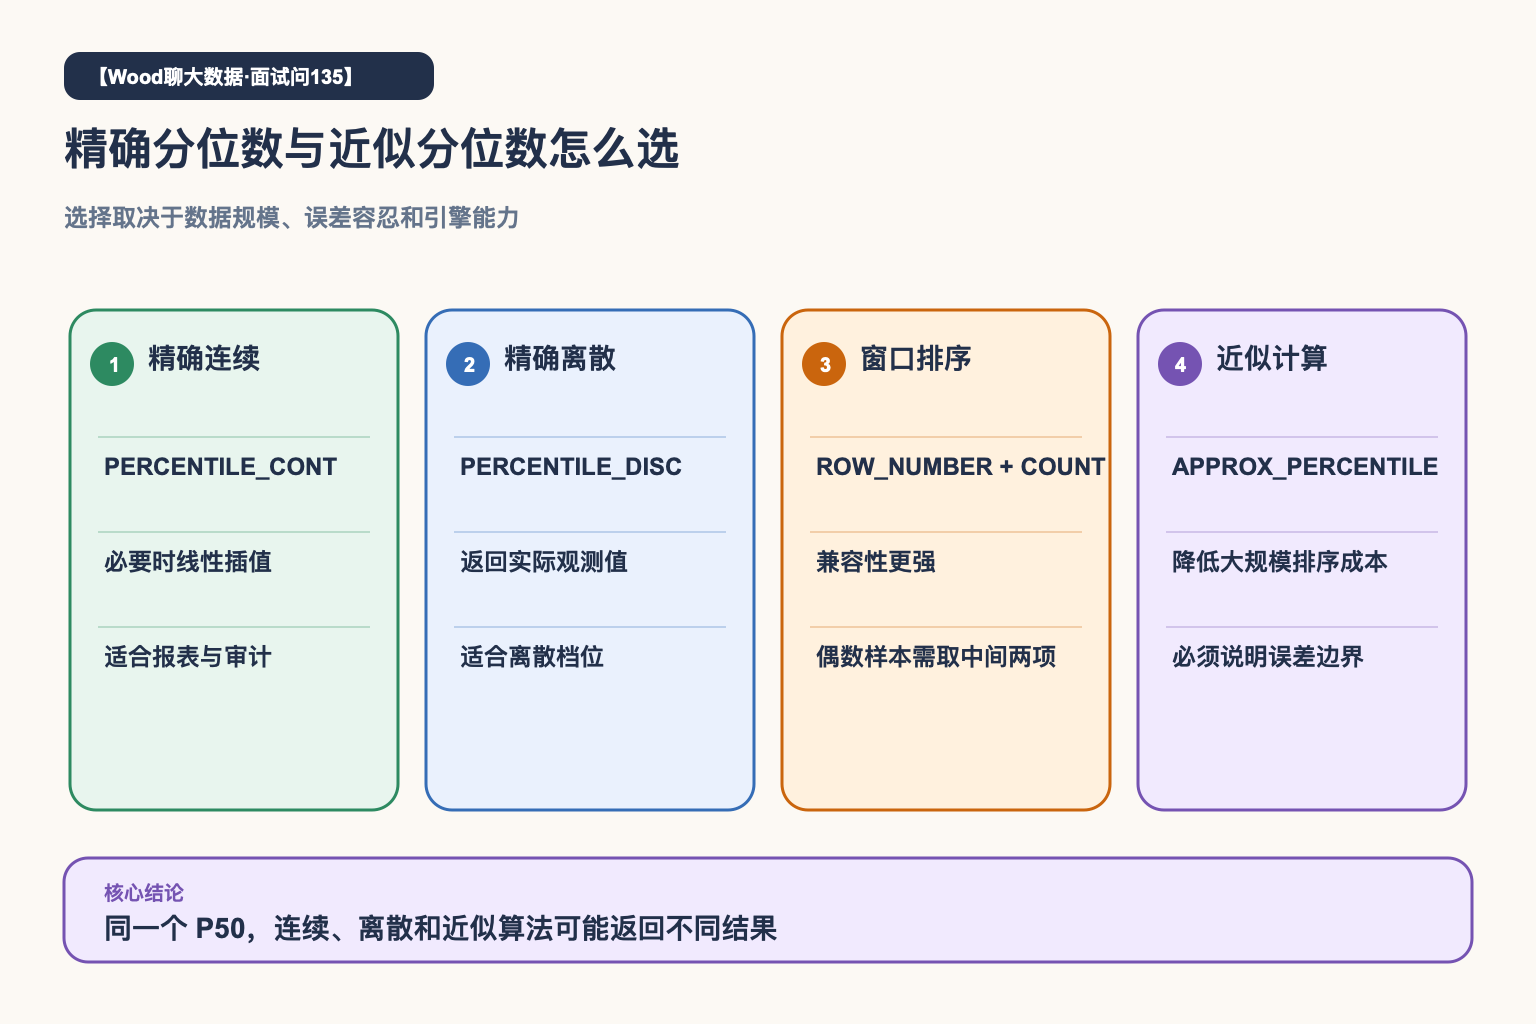Click the line 偶数样本需取中间两项

[x=936, y=657]
